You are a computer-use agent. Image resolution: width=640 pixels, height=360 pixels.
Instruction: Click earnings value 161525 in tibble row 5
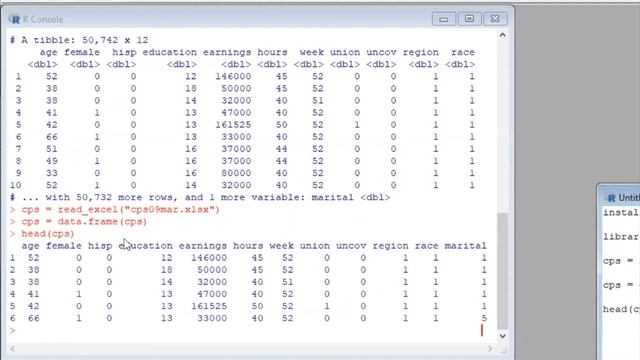[x=233, y=124]
